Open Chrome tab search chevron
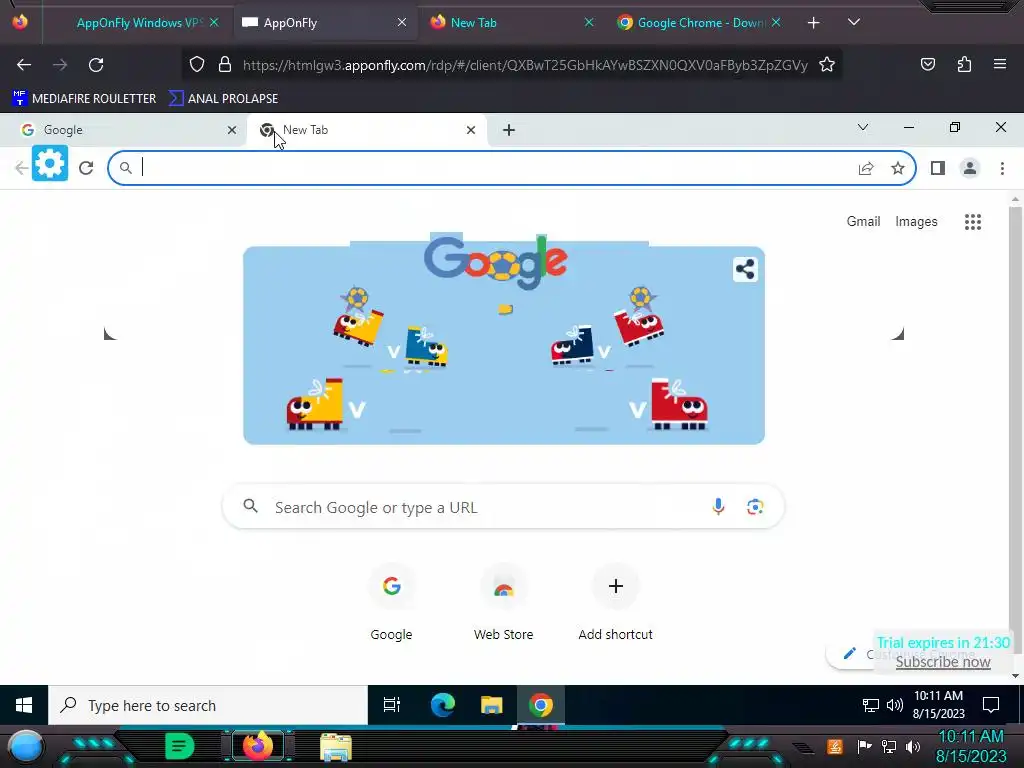 tap(863, 127)
